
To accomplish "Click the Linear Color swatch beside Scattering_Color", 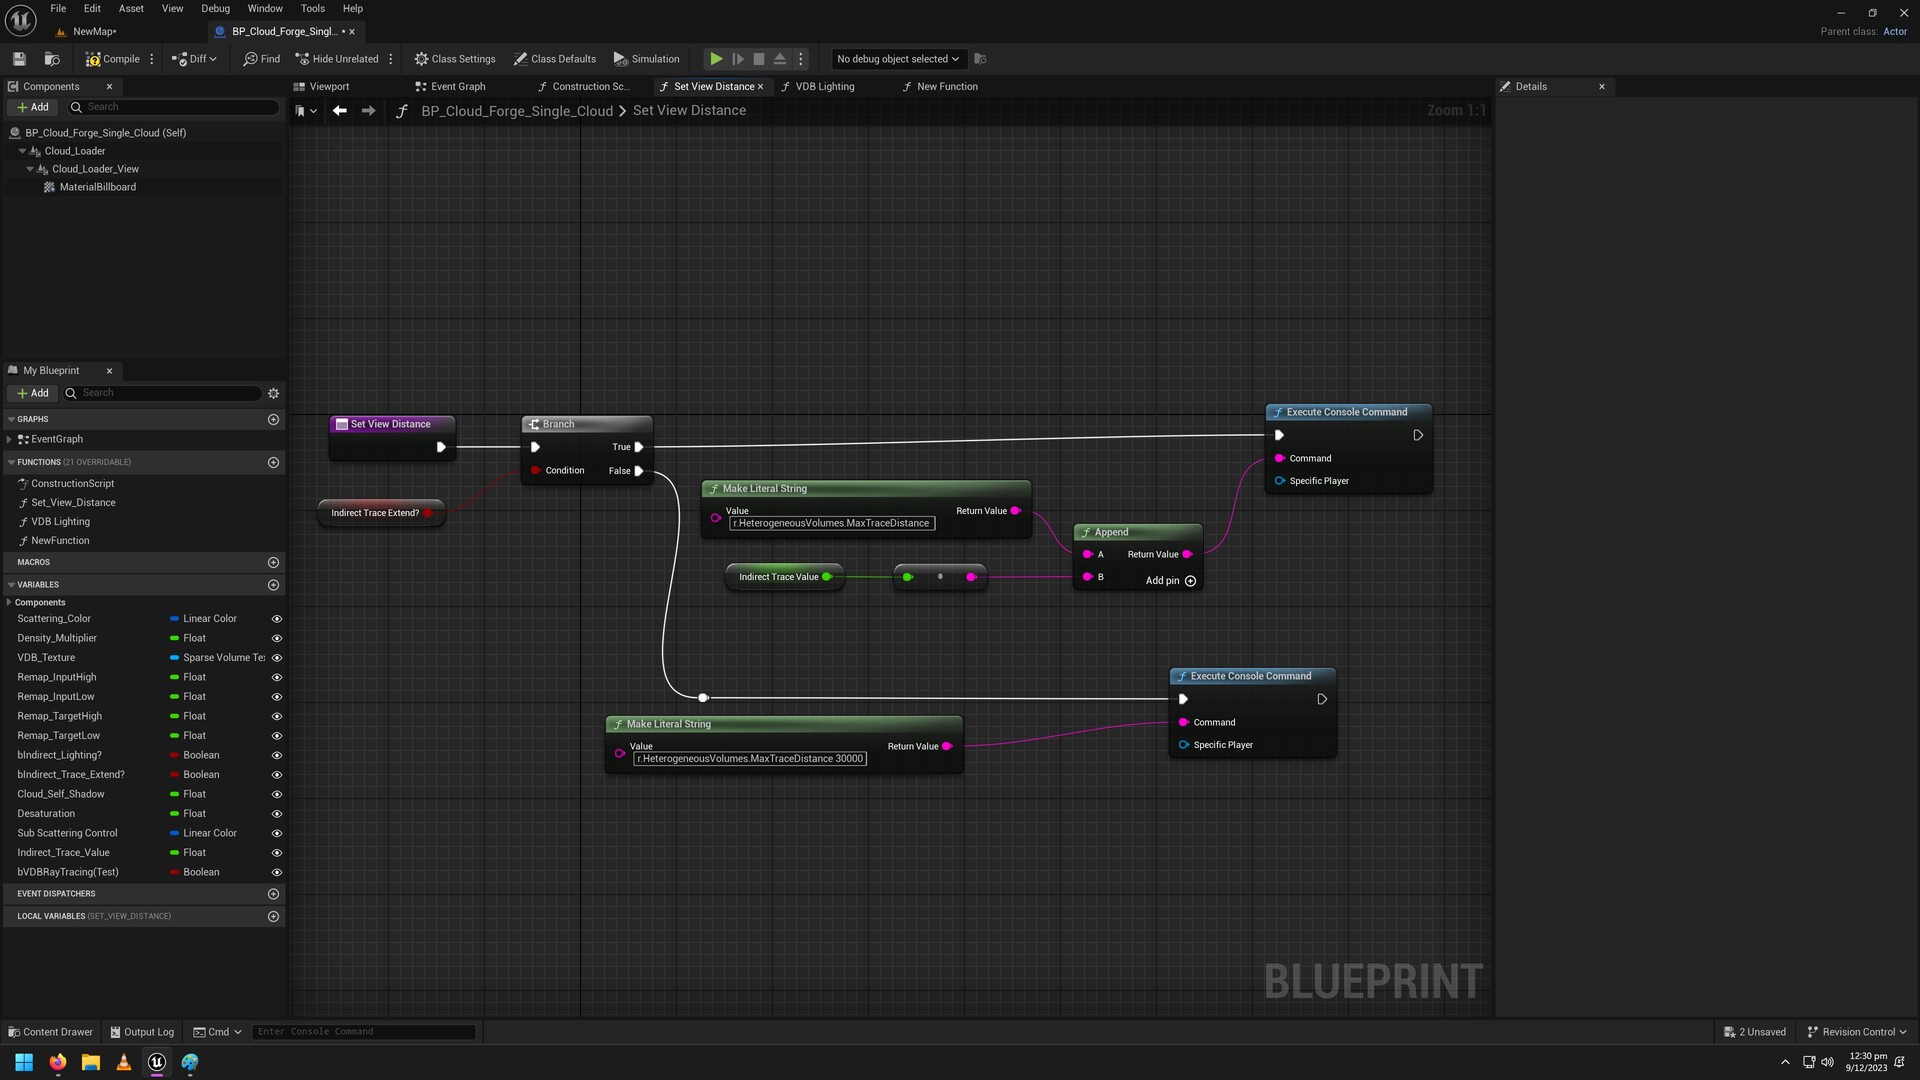I will (174, 618).
